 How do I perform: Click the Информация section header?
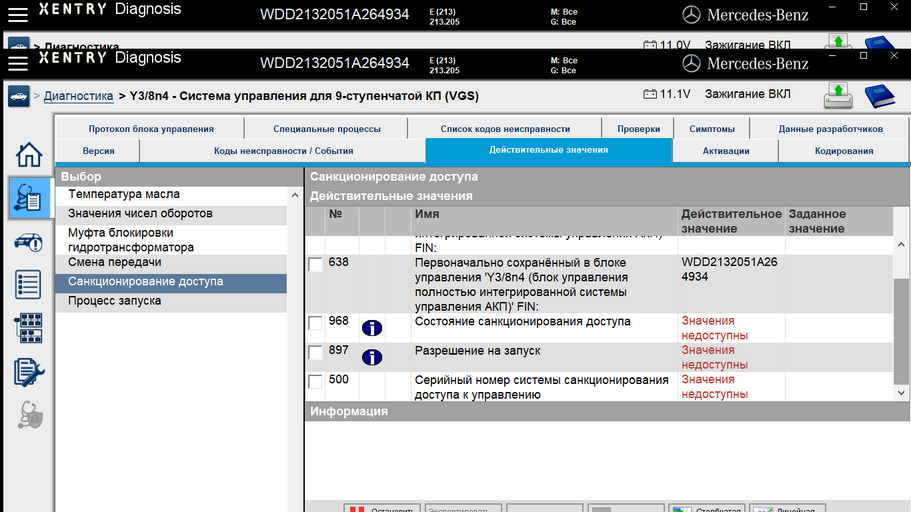click(607, 411)
